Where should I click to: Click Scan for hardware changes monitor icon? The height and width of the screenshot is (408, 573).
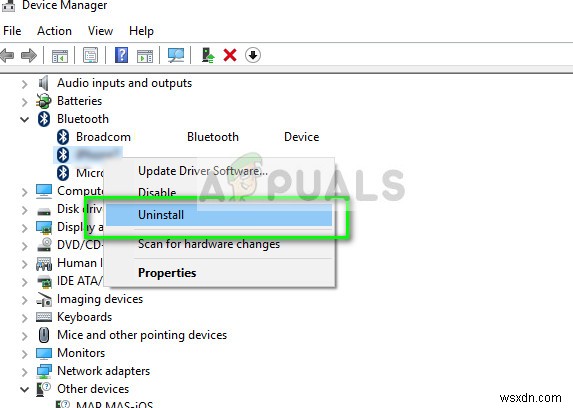pyautogui.click(x=176, y=56)
